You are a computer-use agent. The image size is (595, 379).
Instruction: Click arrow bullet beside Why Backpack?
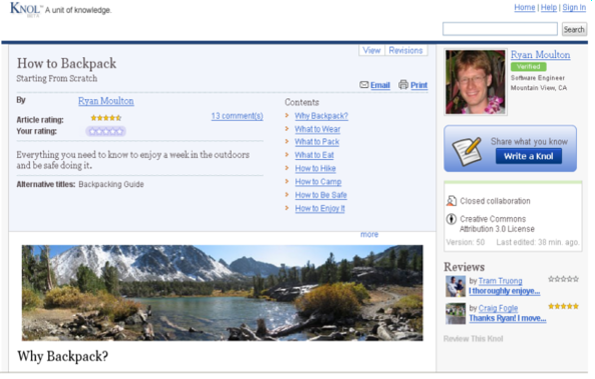point(287,115)
